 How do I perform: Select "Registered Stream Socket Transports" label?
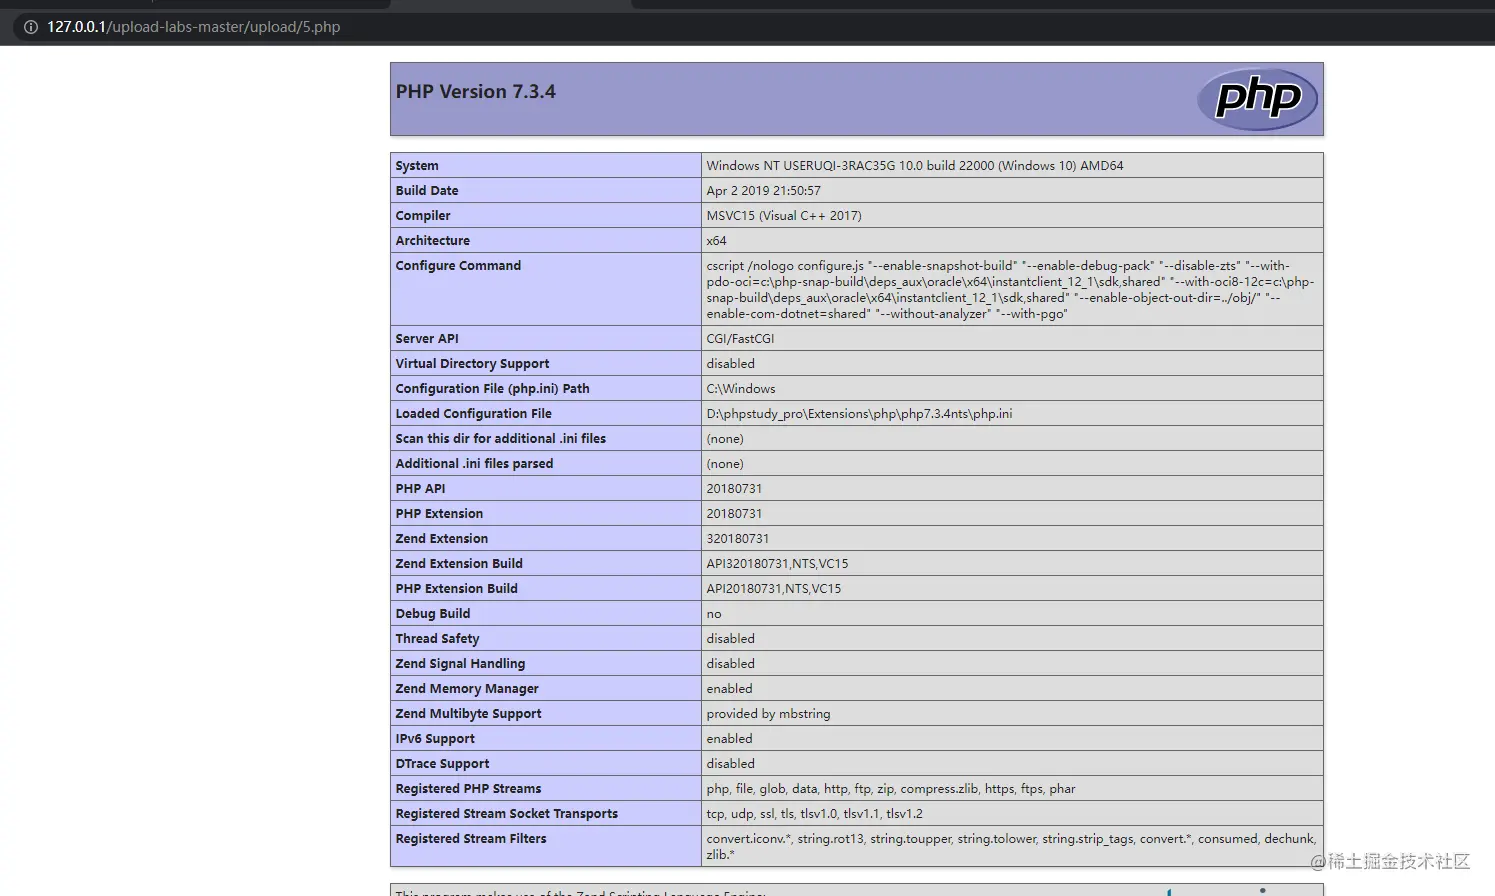(x=506, y=814)
